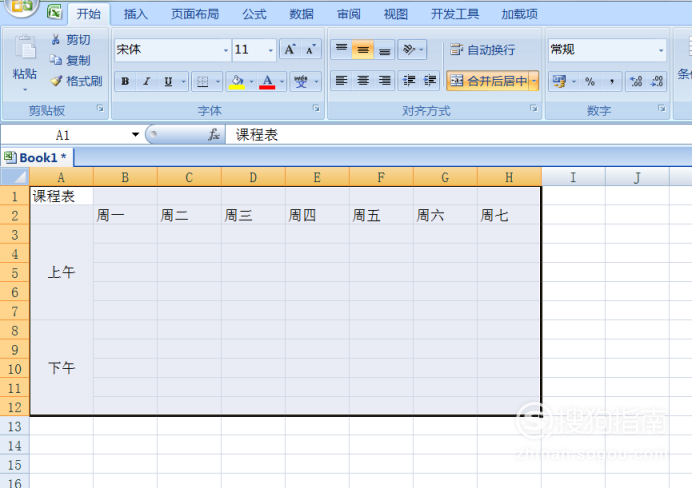
Task: Select row 13 header
Action: (15, 426)
